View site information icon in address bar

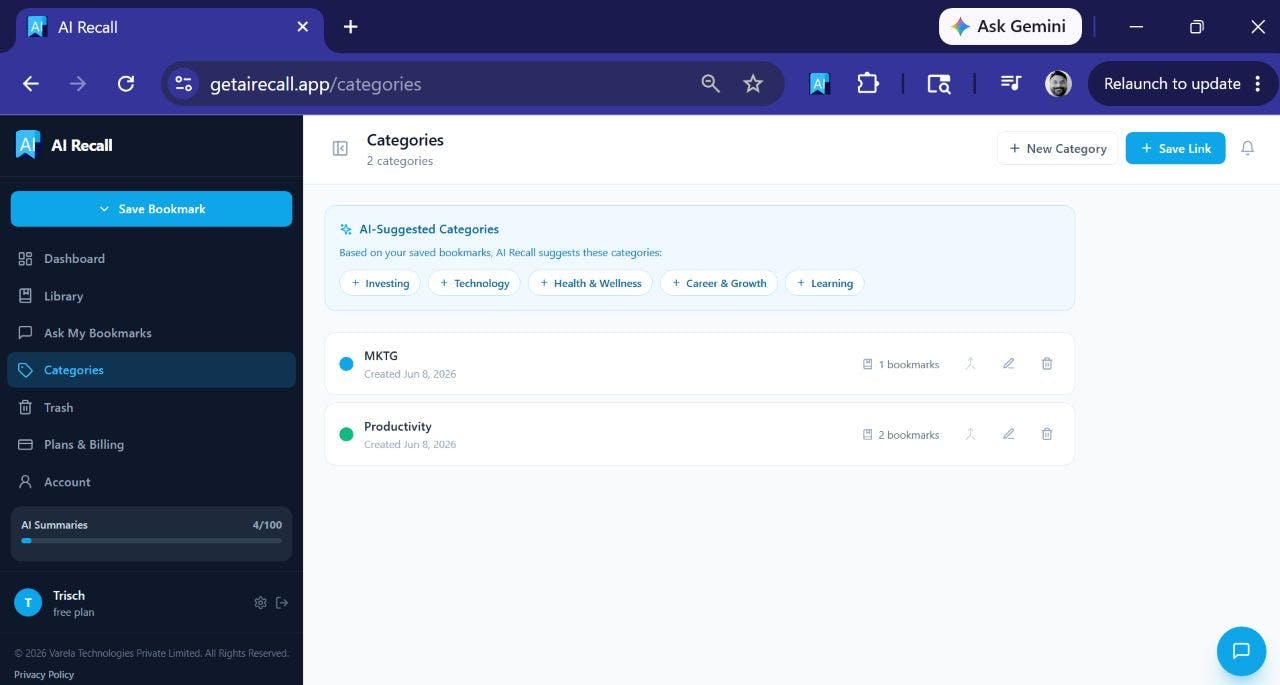click(183, 84)
